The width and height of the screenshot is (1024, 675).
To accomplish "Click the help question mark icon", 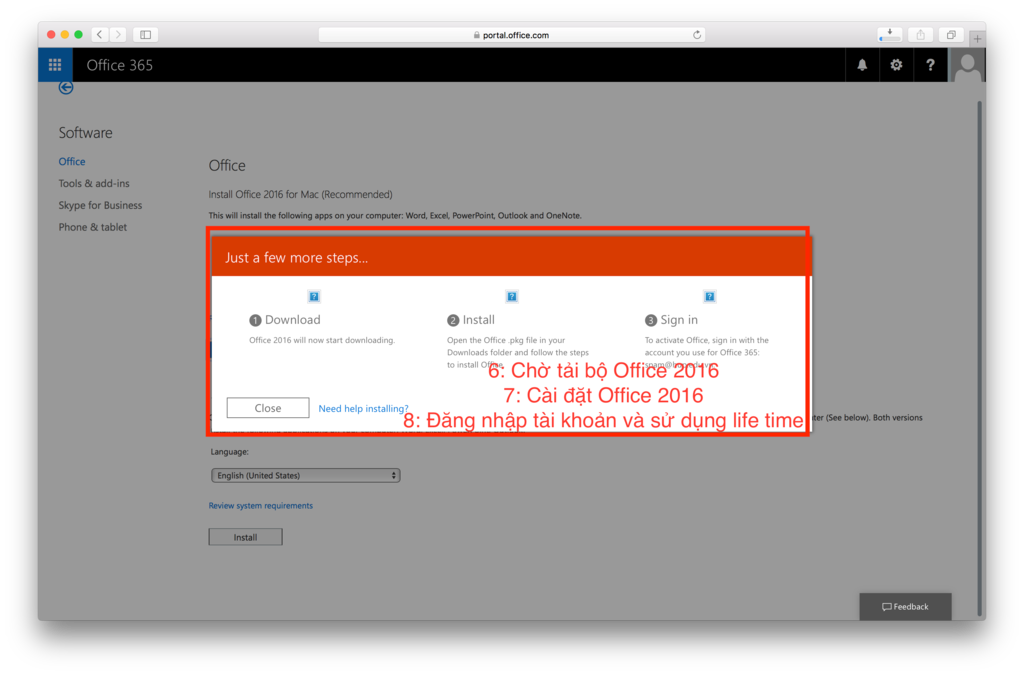I will click(x=930, y=65).
